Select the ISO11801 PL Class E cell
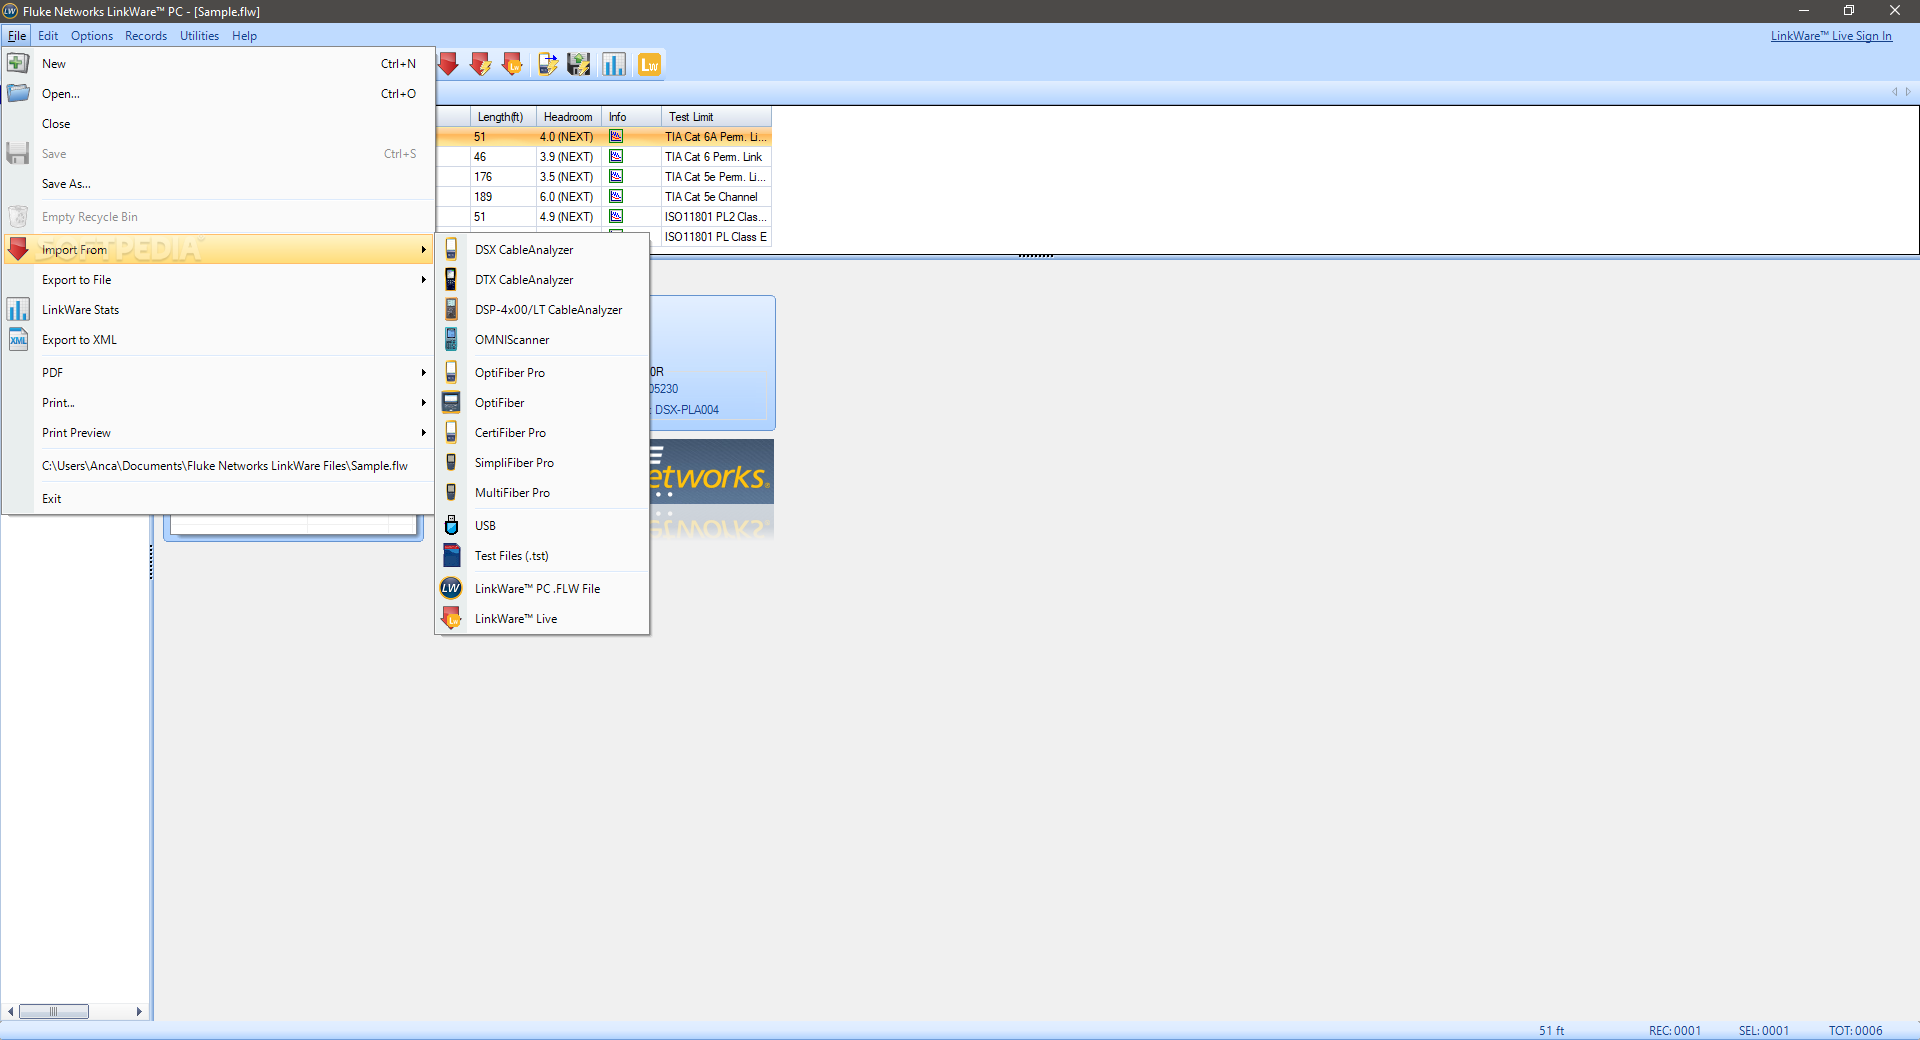The height and width of the screenshot is (1040, 1920). point(716,237)
